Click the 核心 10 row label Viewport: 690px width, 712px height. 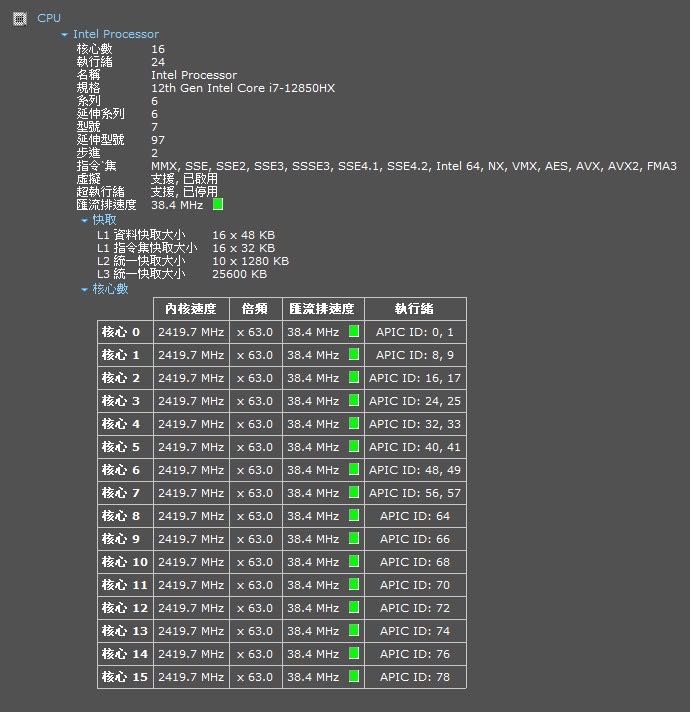click(125, 562)
